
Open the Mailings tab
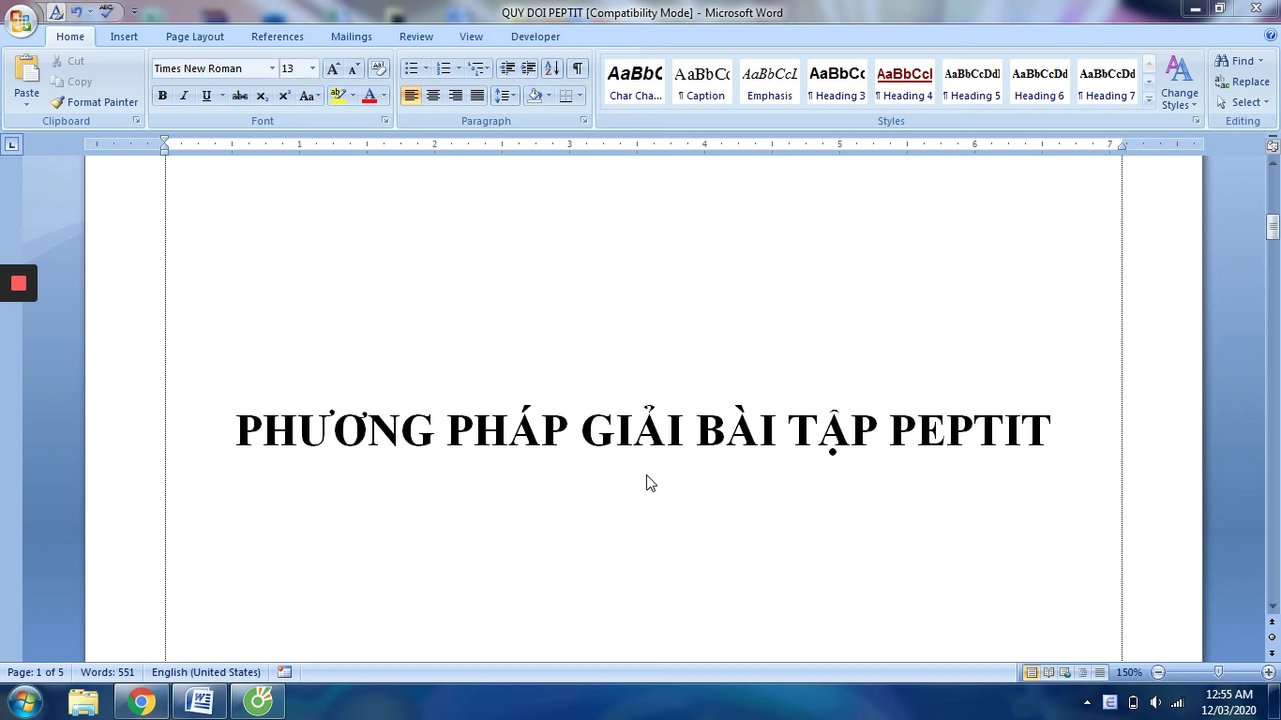(x=351, y=37)
